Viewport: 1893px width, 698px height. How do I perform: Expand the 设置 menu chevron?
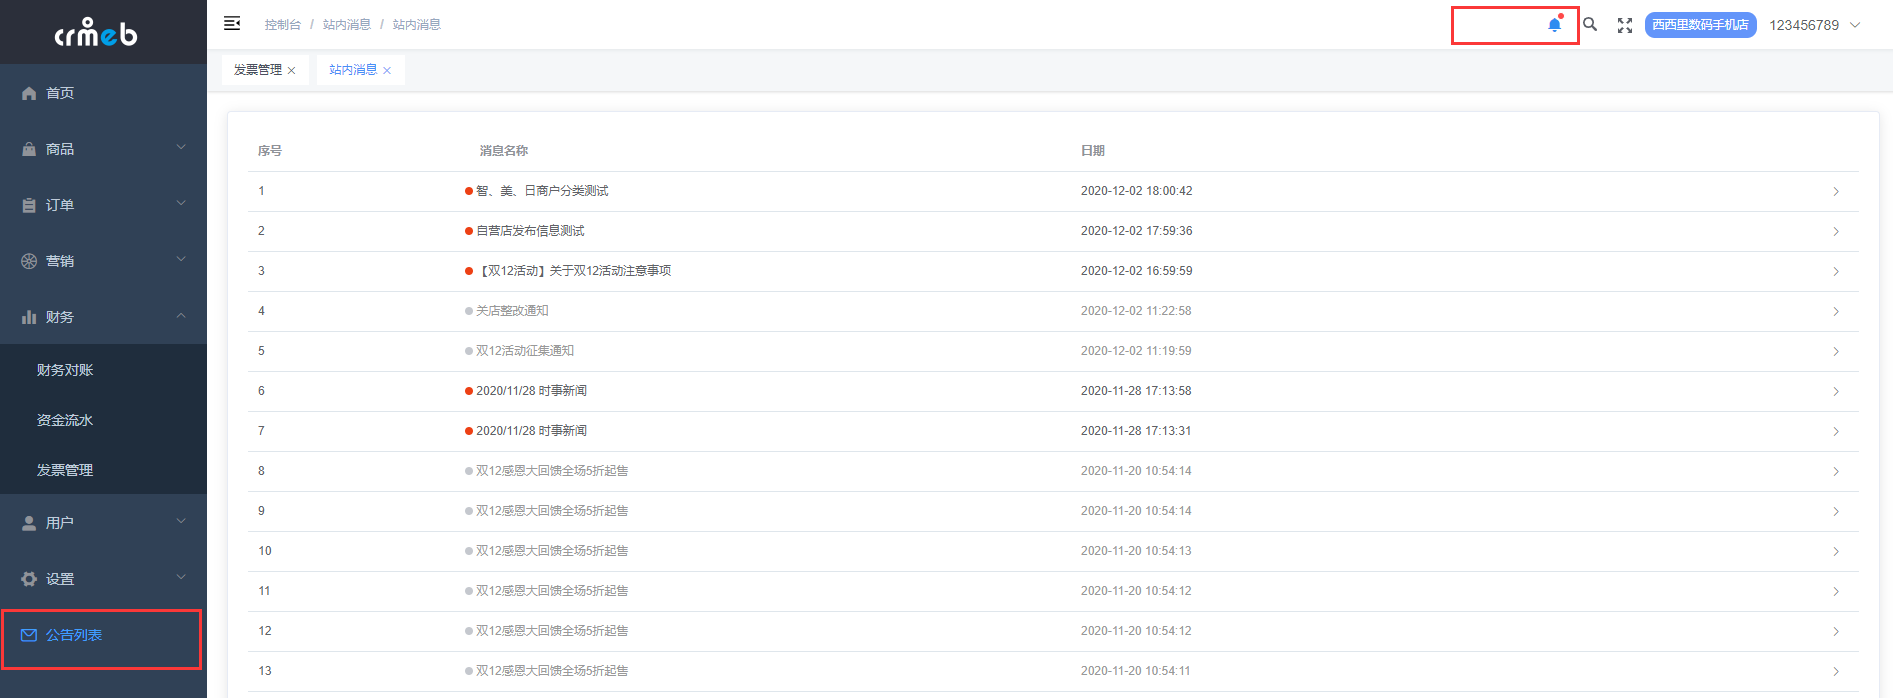tap(181, 578)
